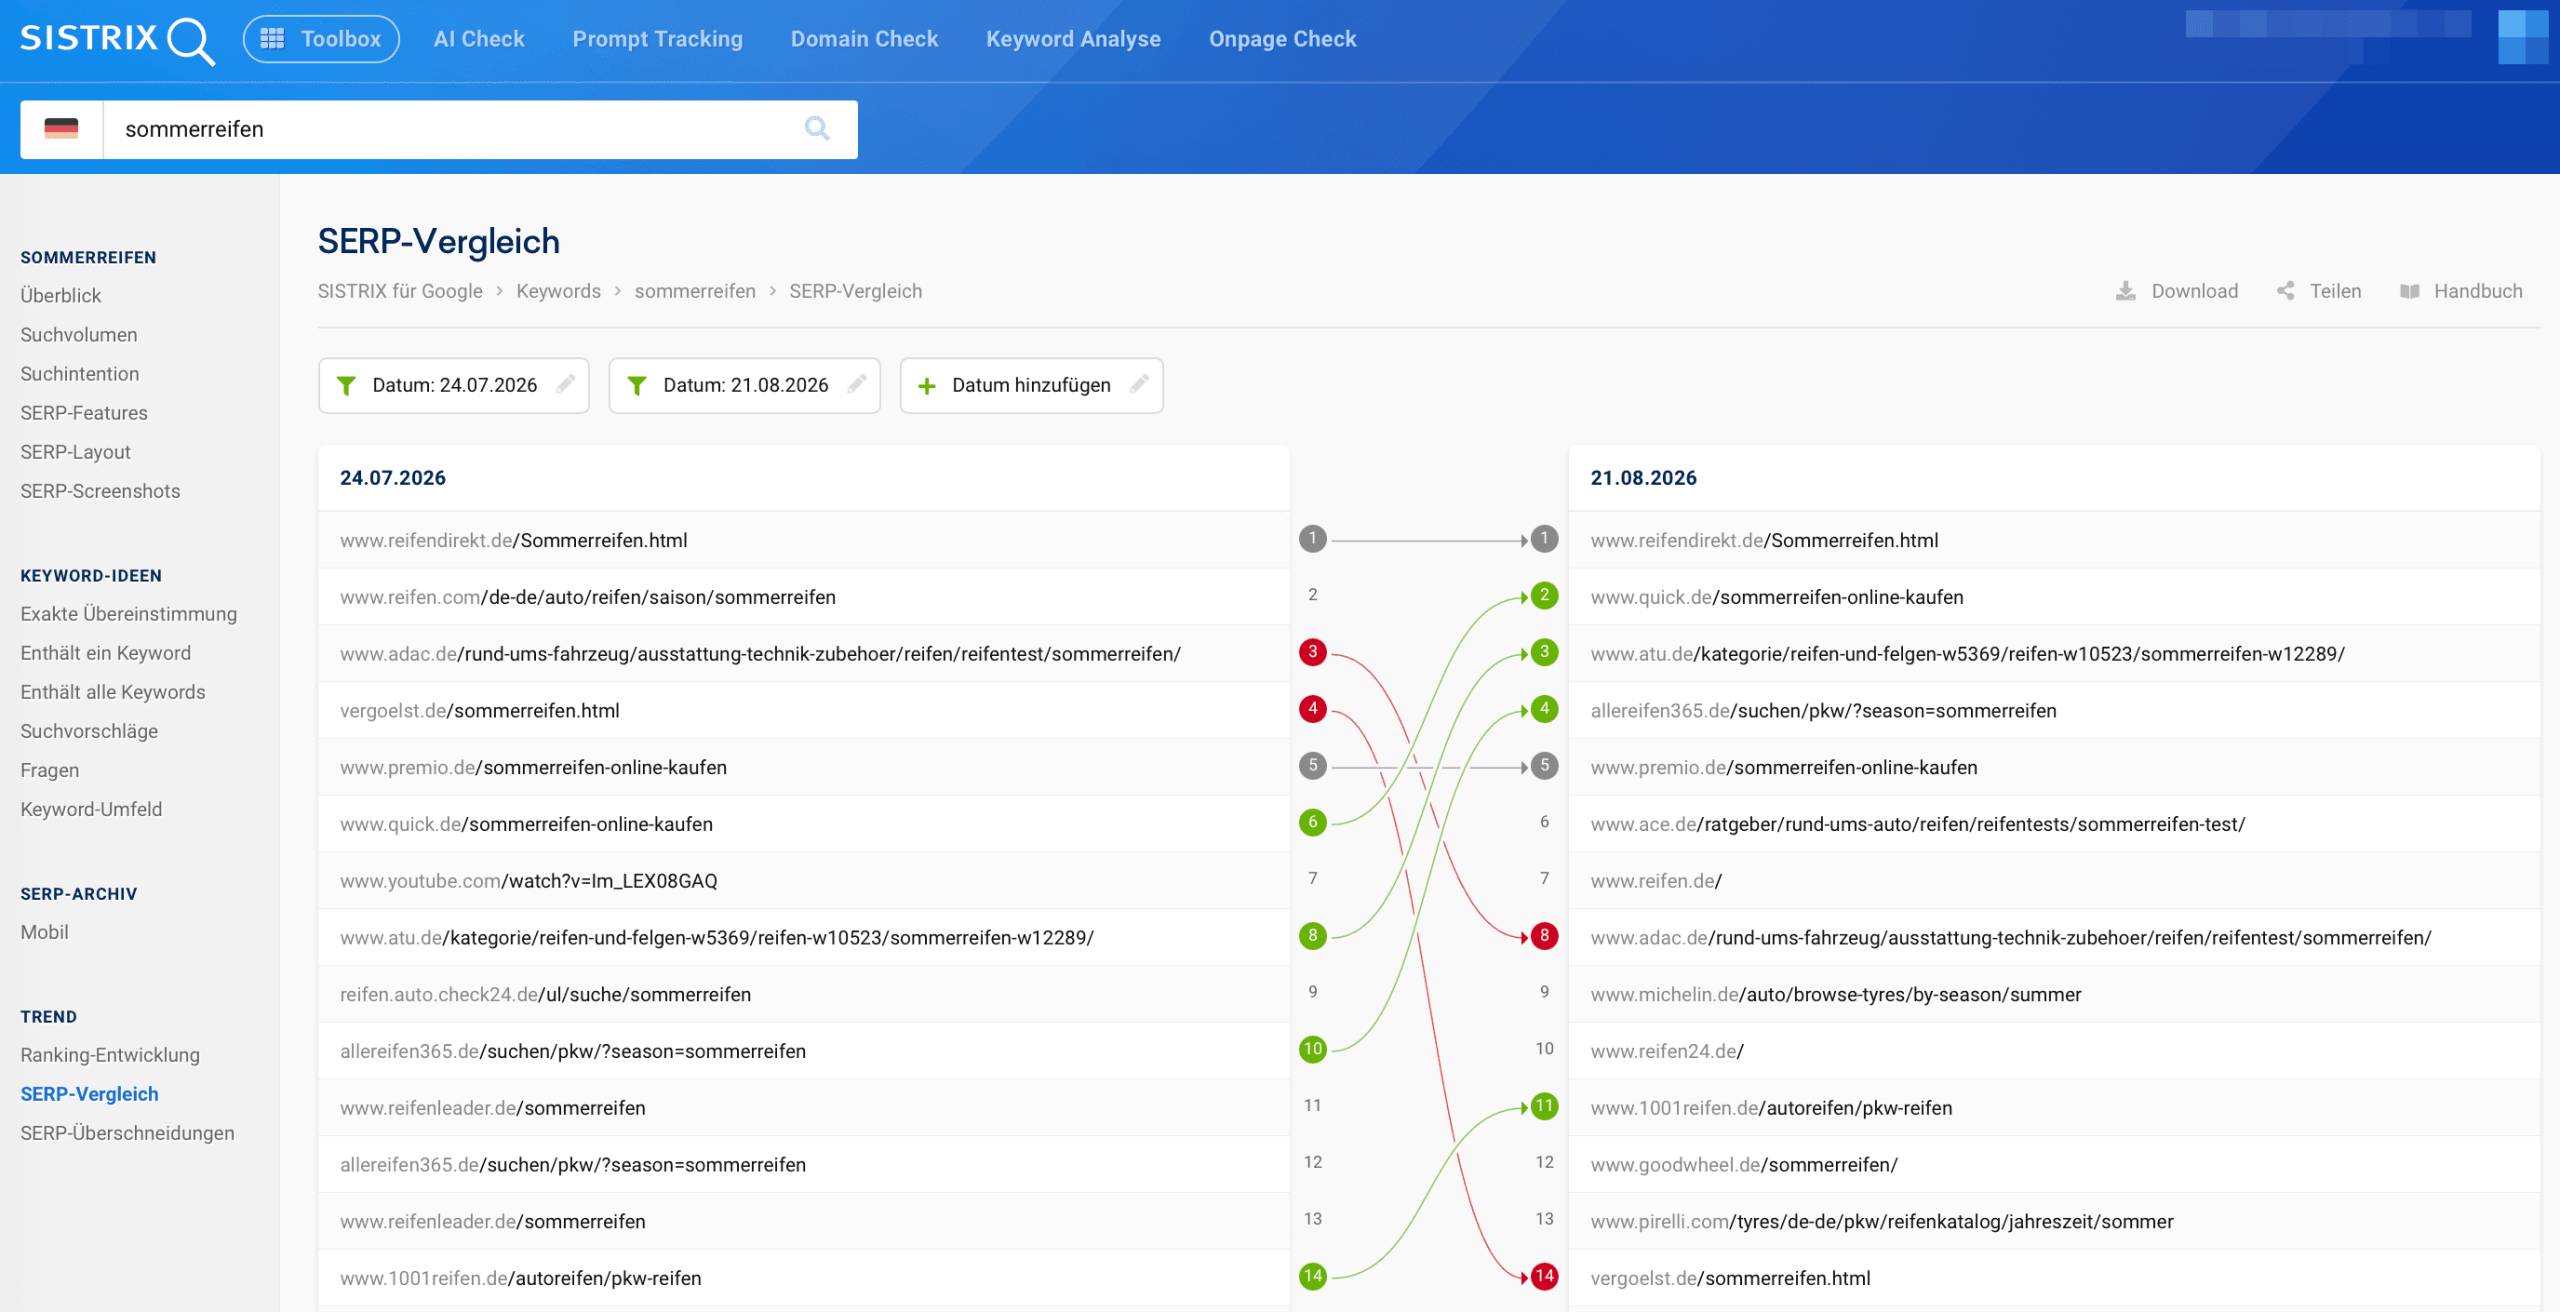Click right red position 14 marker

click(1545, 1276)
